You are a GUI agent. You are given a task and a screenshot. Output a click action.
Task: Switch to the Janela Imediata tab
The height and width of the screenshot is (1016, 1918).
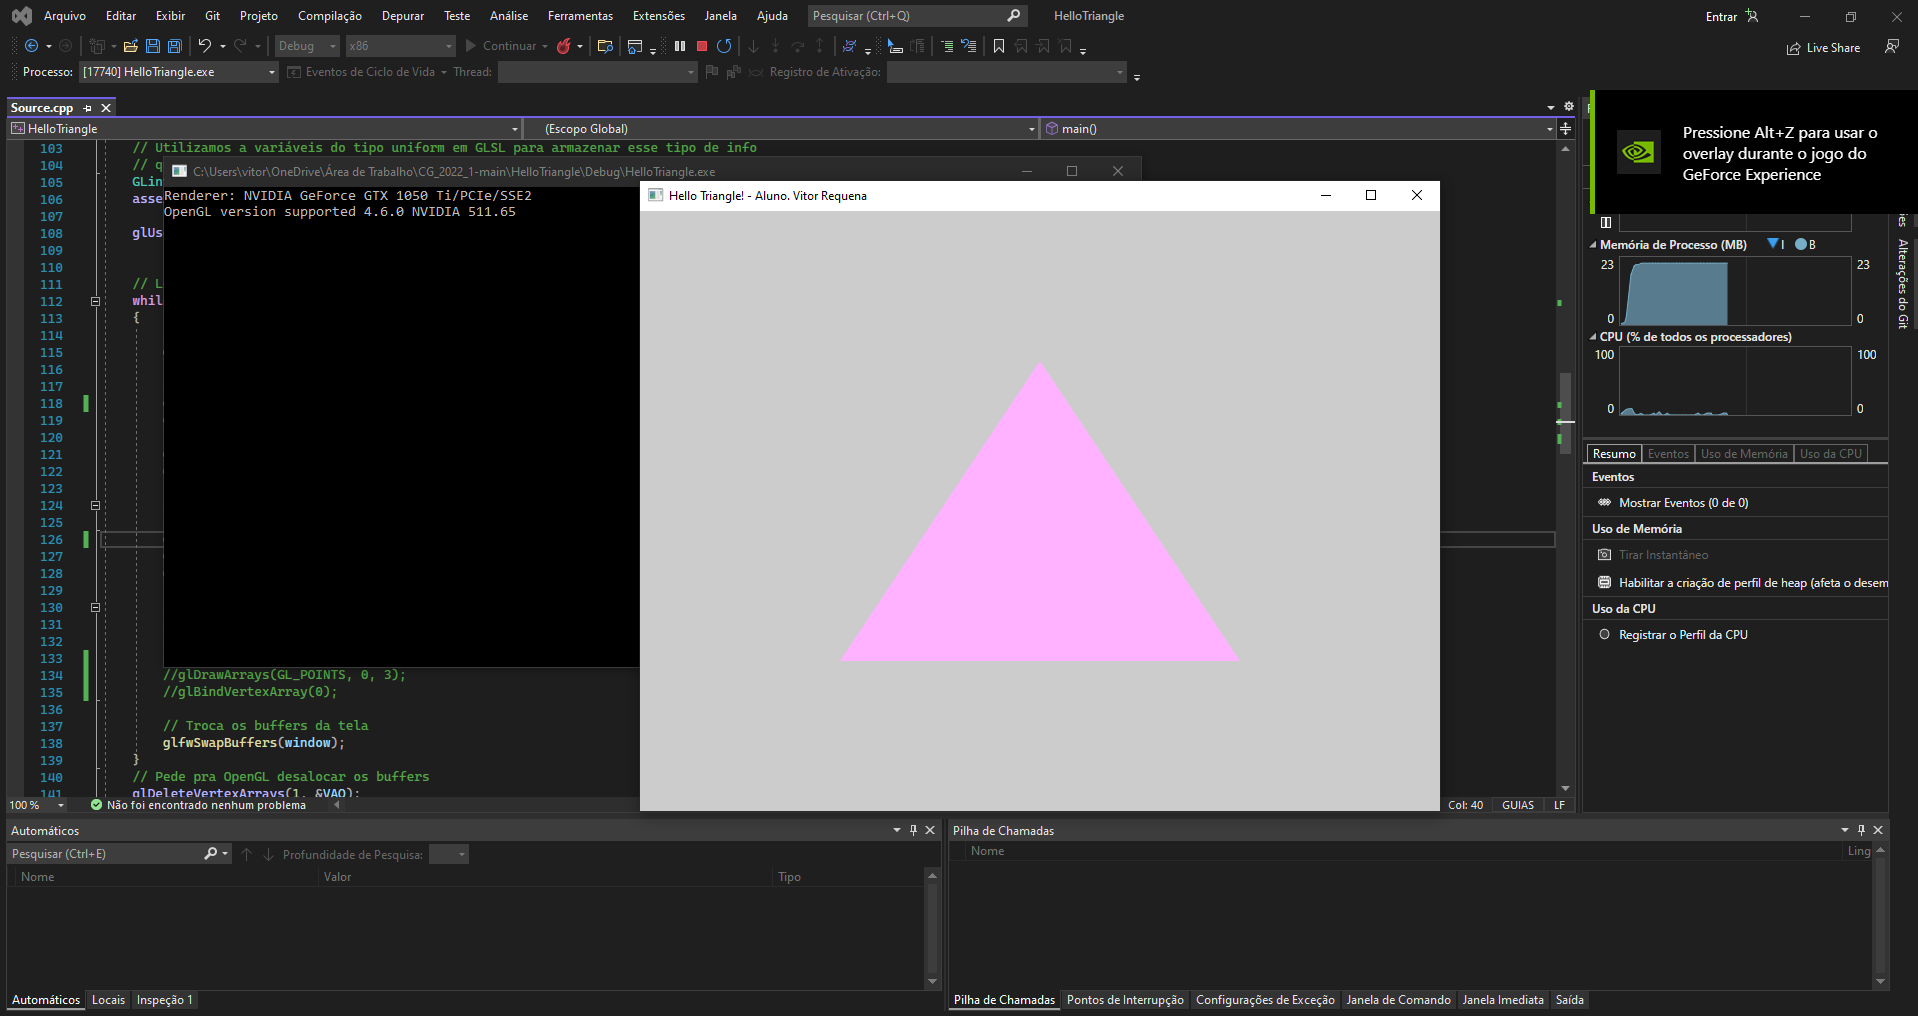point(1503,1000)
